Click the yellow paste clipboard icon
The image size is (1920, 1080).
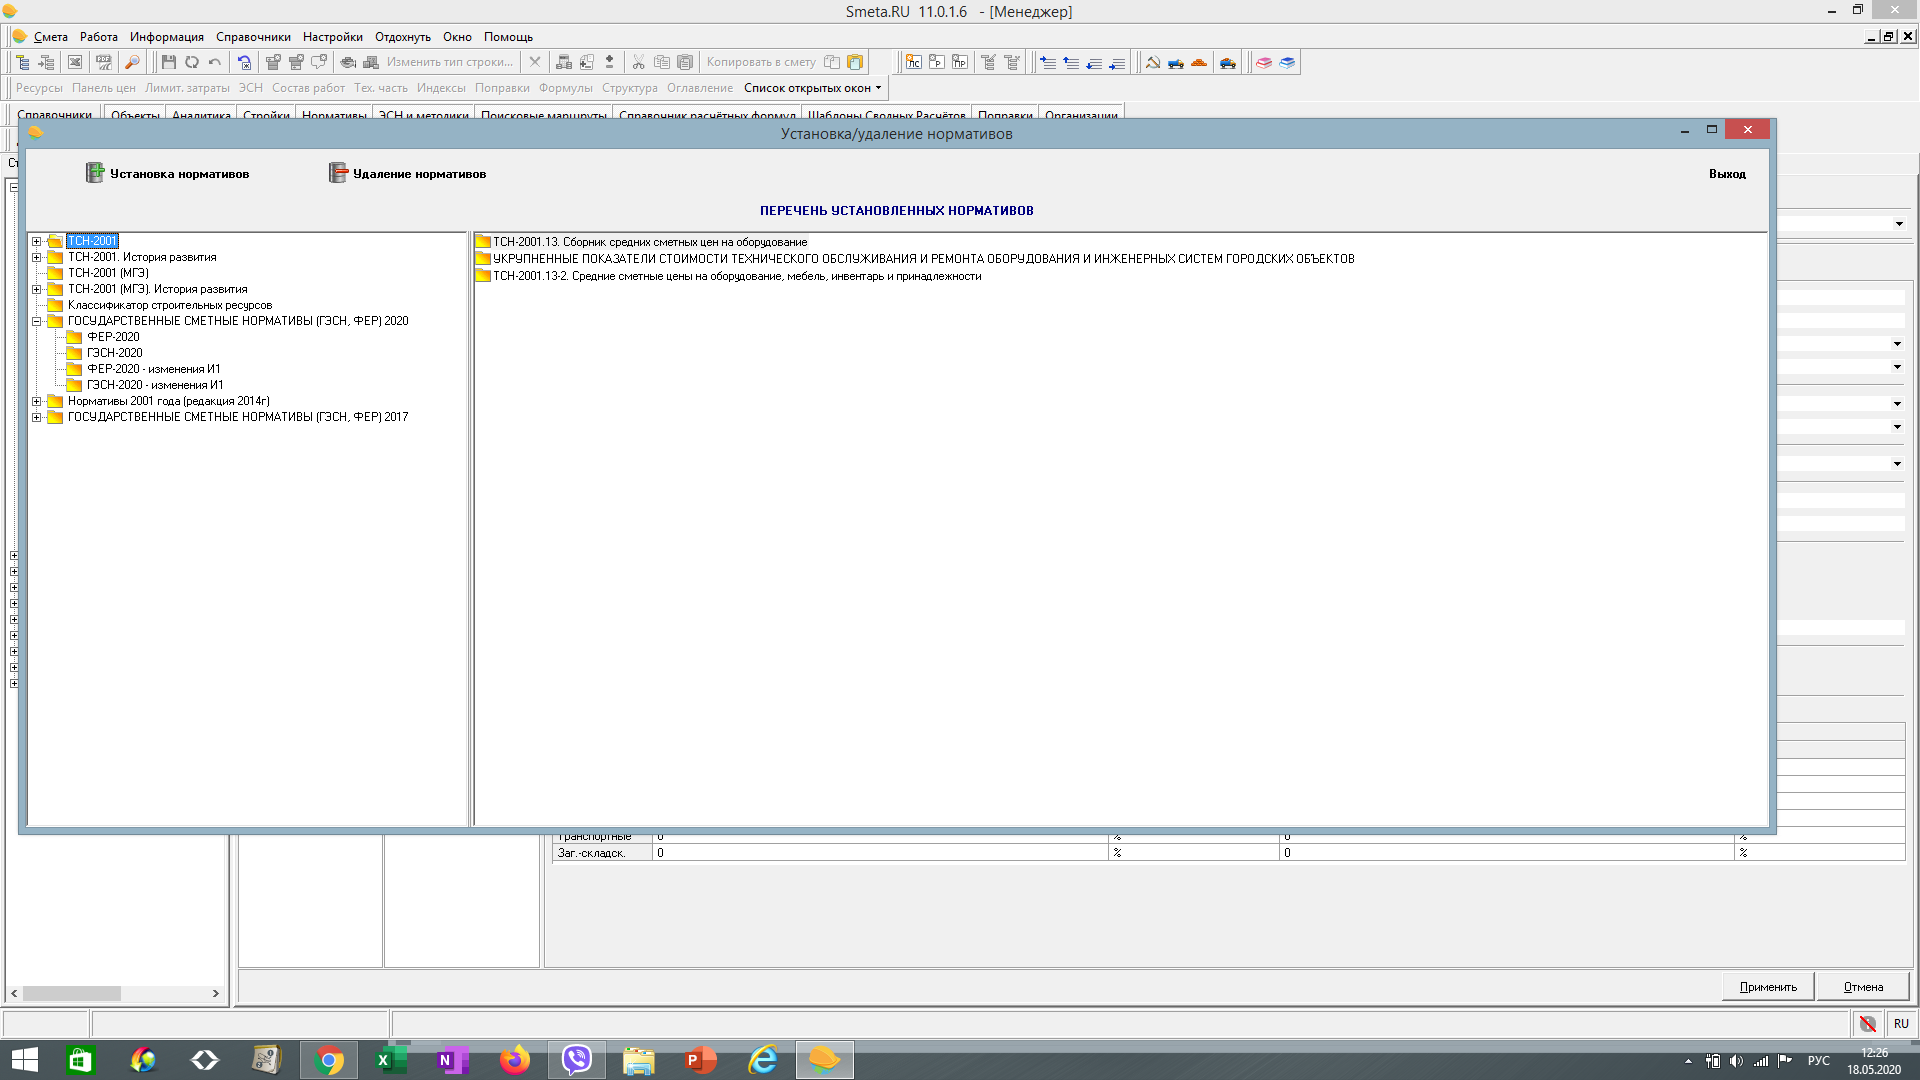(855, 62)
